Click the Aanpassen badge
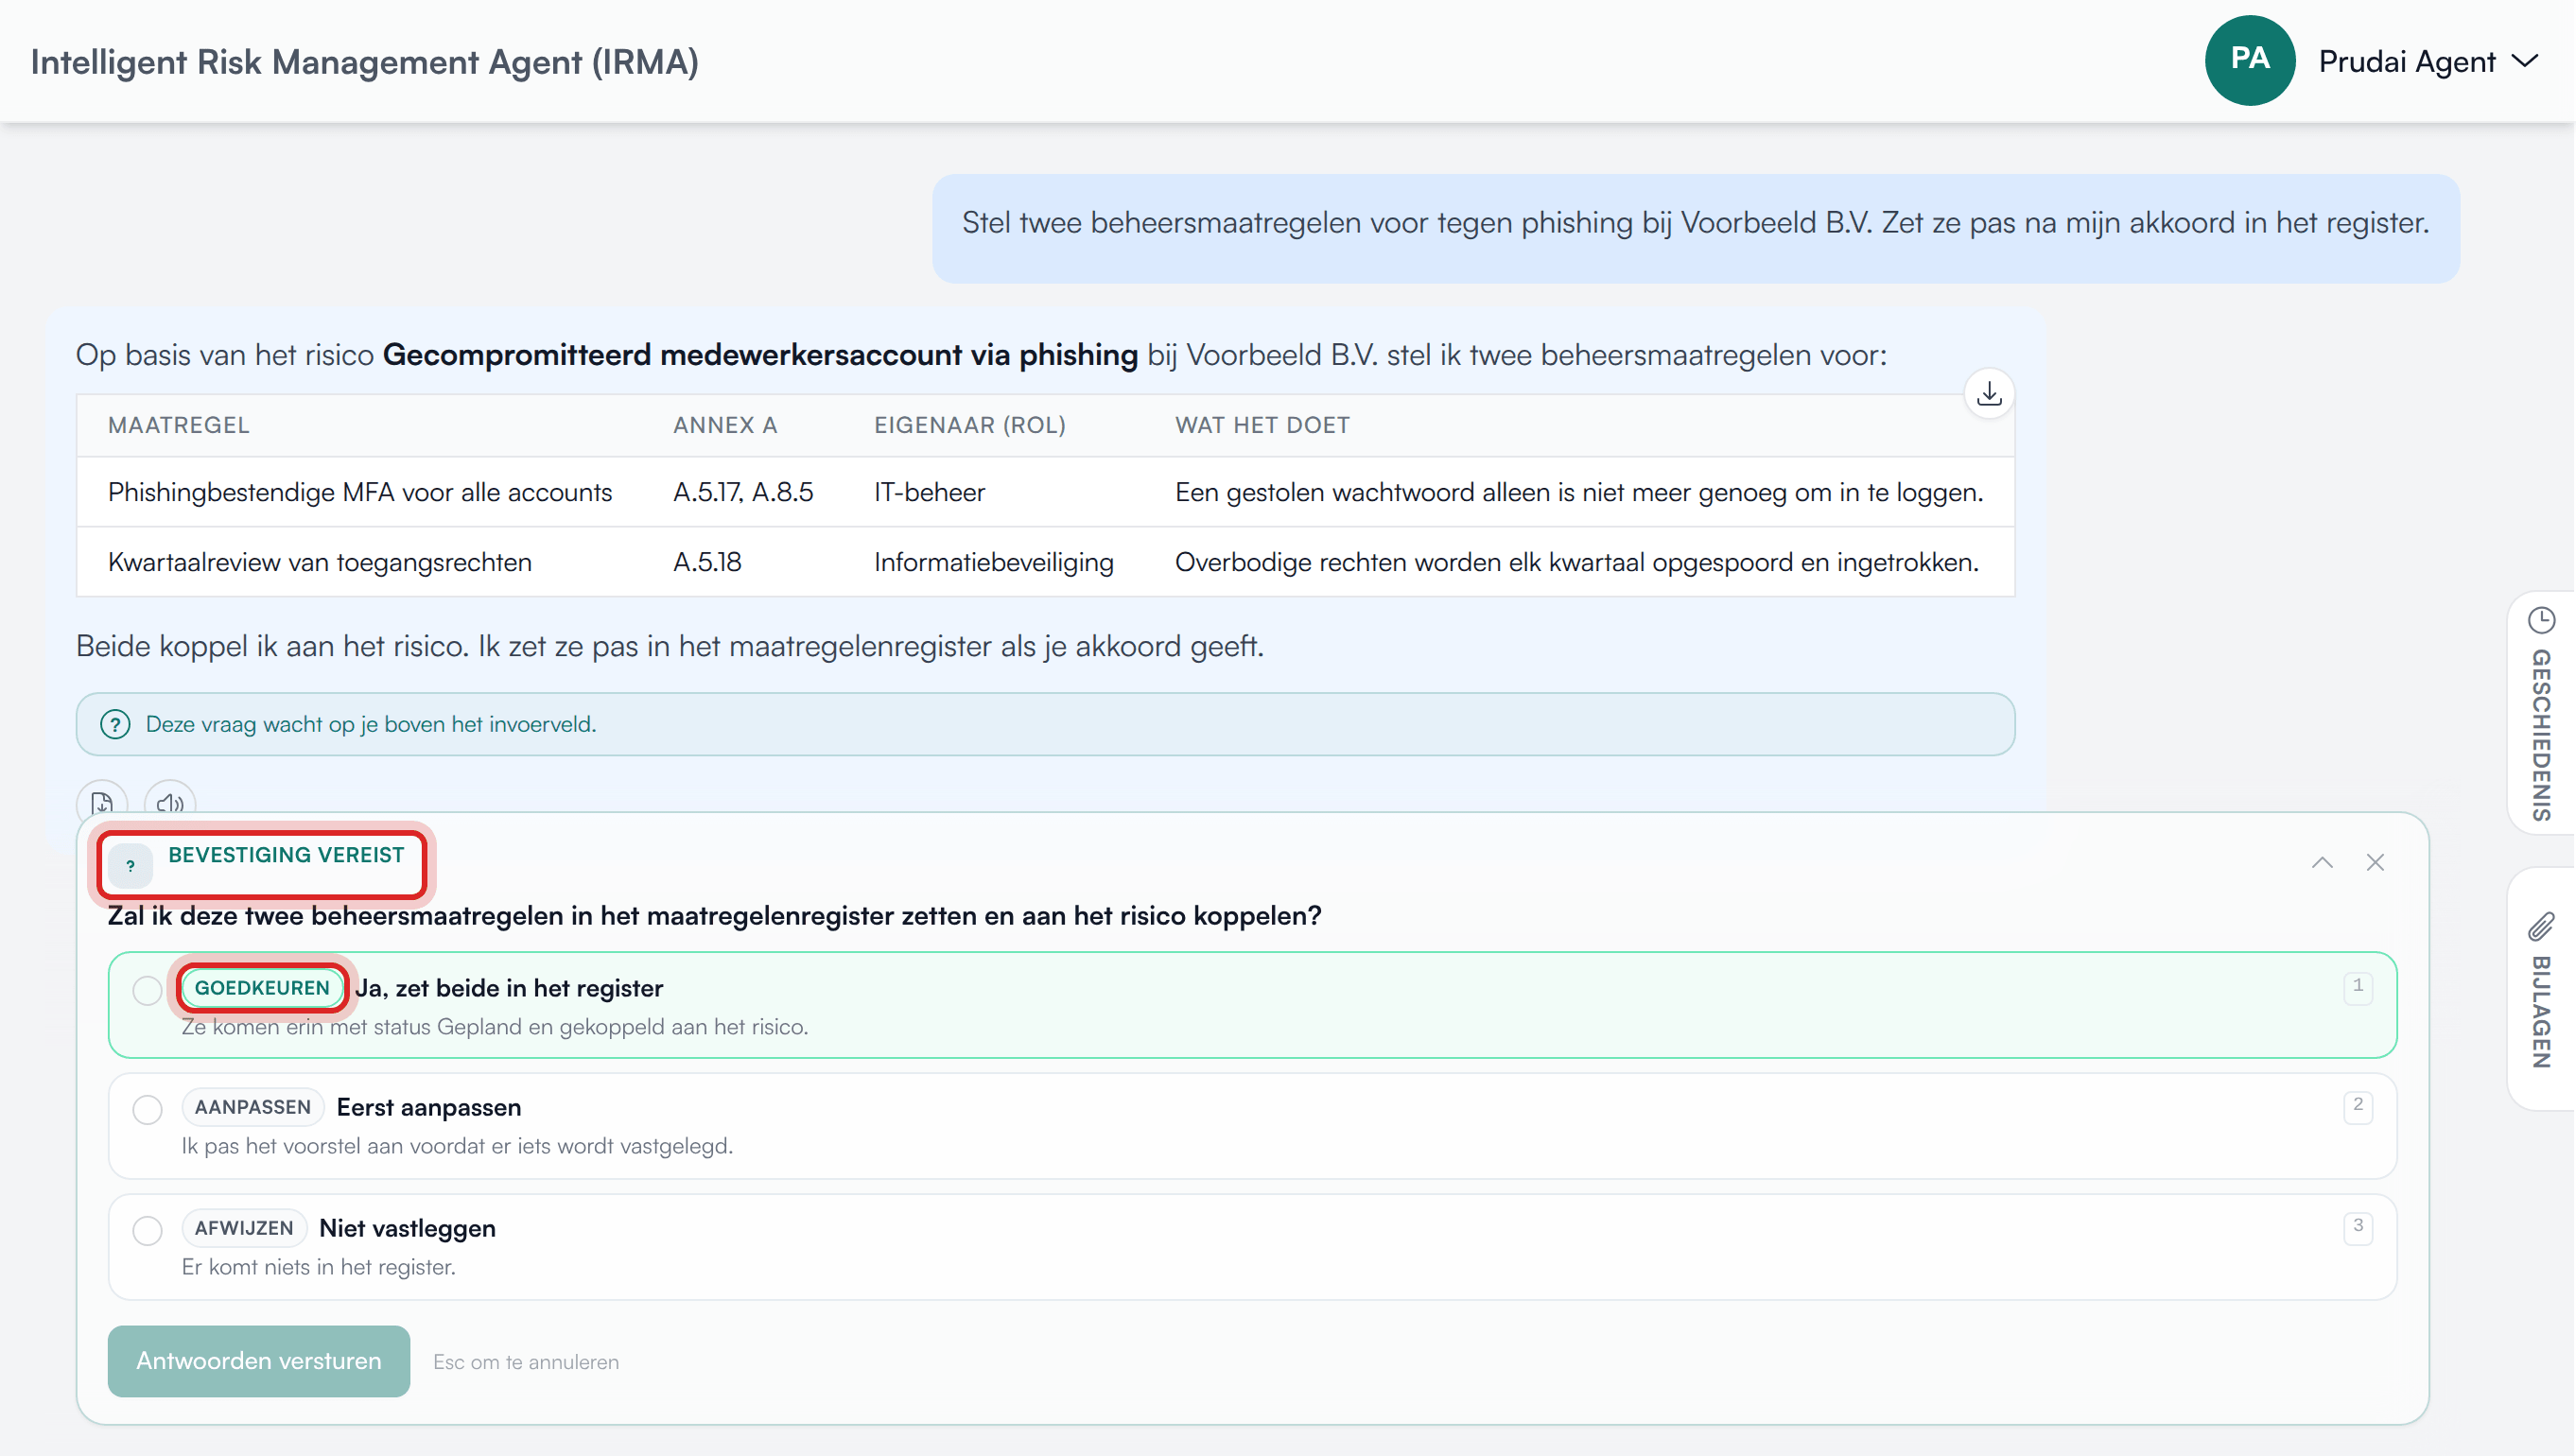This screenshot has width=2576, height=1456. (253, 1107)
